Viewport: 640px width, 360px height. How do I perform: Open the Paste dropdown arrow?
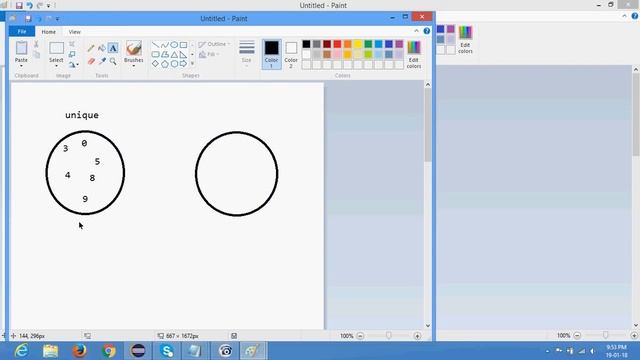coord(21,66)
